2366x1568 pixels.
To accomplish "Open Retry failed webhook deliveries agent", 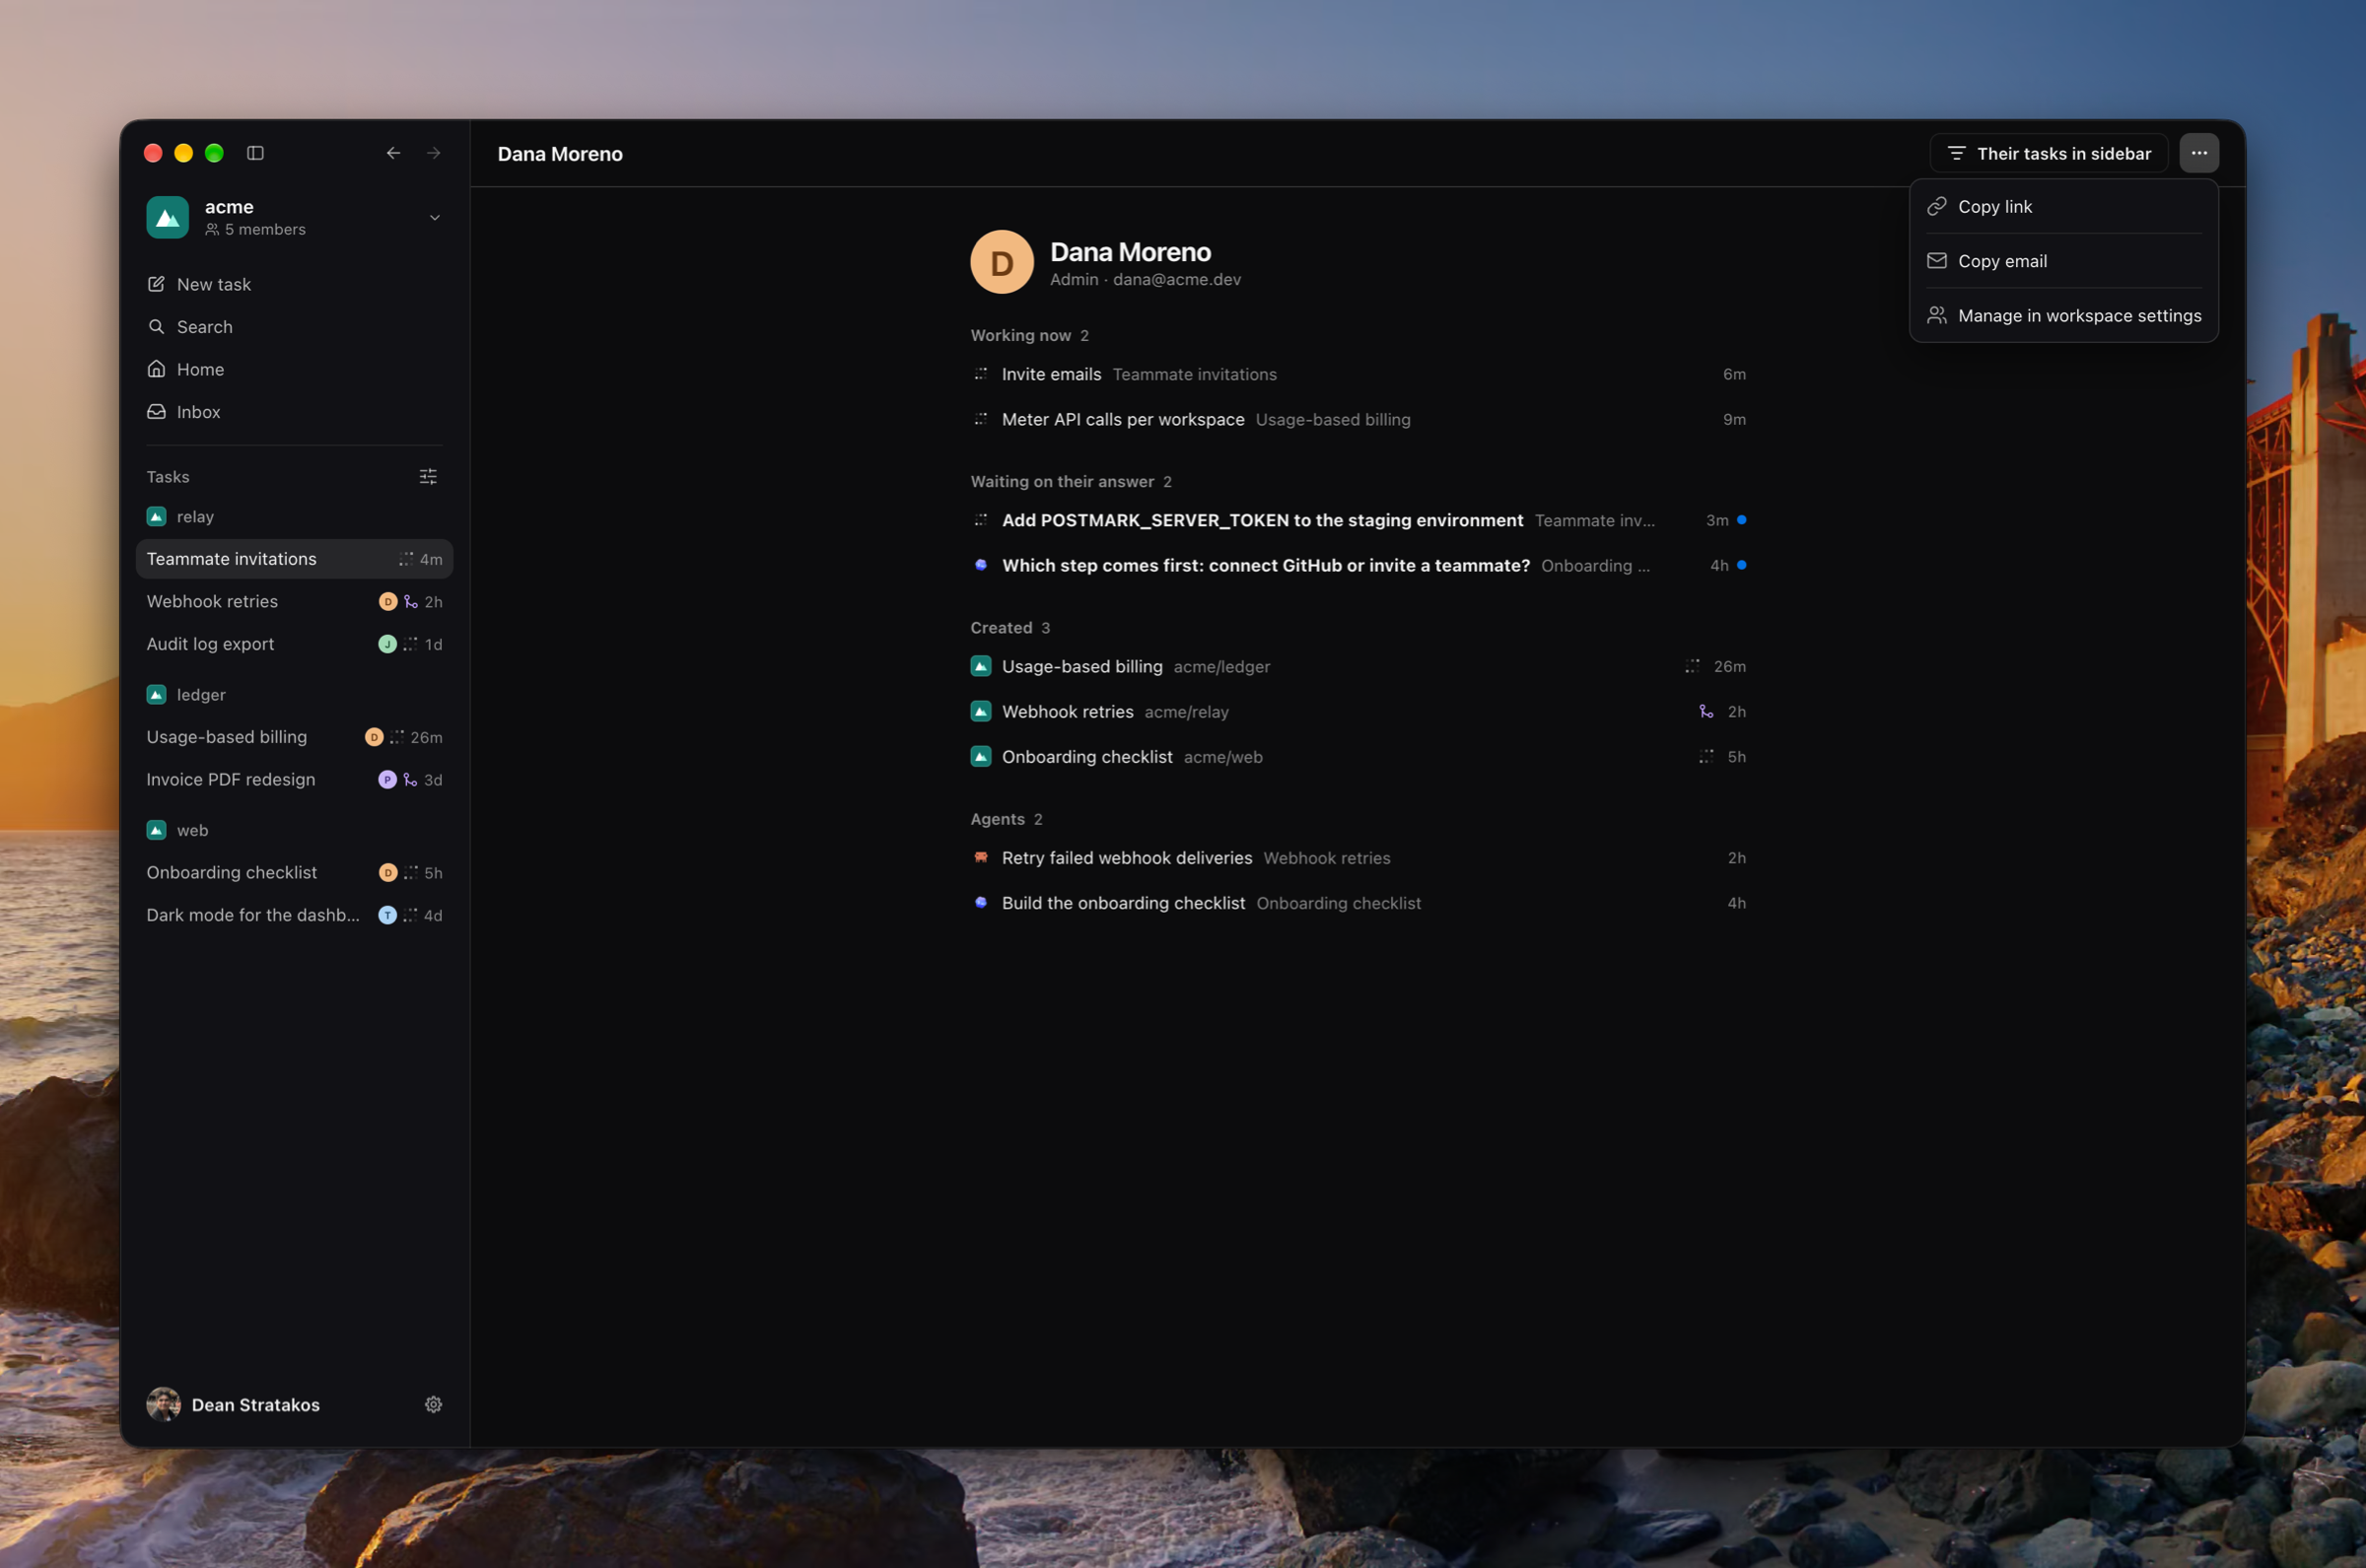I will [1358, 858].
